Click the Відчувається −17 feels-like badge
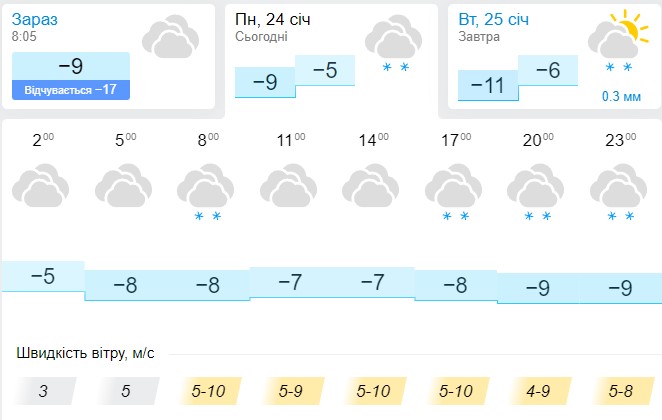Viewport: 662px width, 420px height. click(71, 90)
